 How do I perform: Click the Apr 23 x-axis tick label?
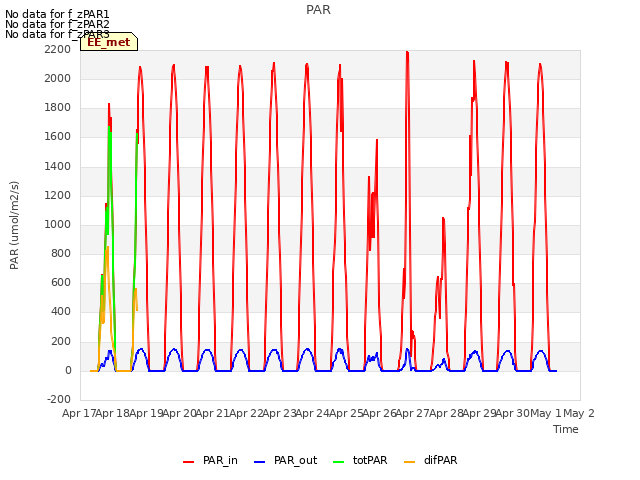(x=279, y=413)
